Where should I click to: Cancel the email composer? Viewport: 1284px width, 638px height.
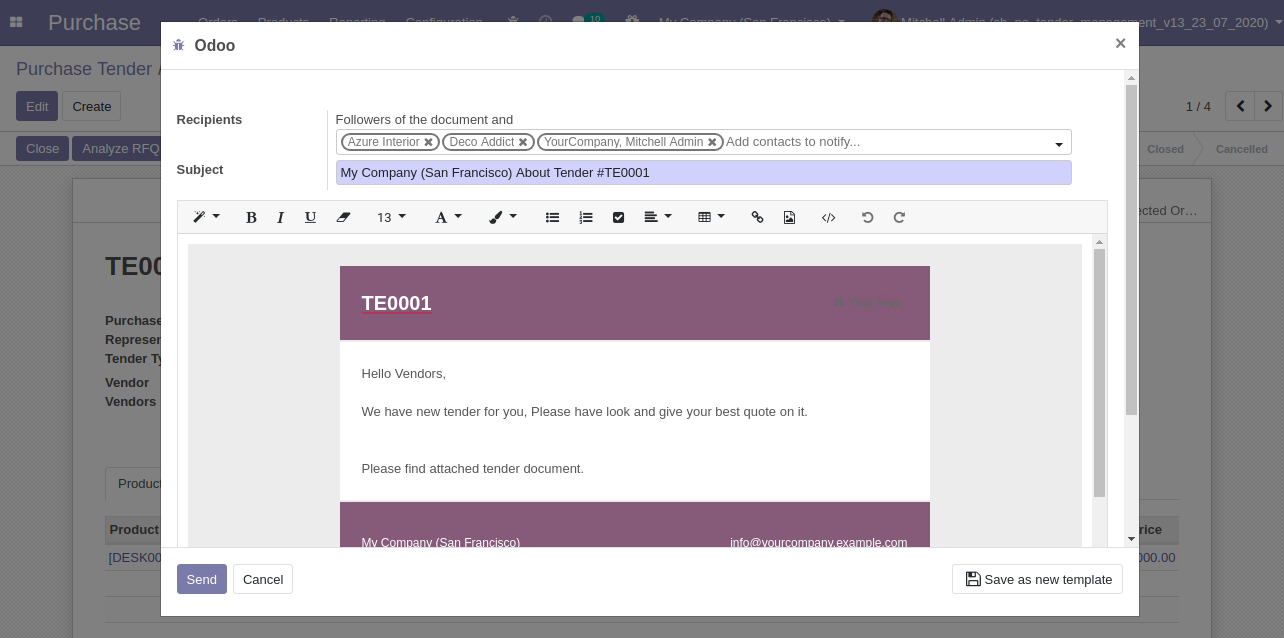[263, 579]
